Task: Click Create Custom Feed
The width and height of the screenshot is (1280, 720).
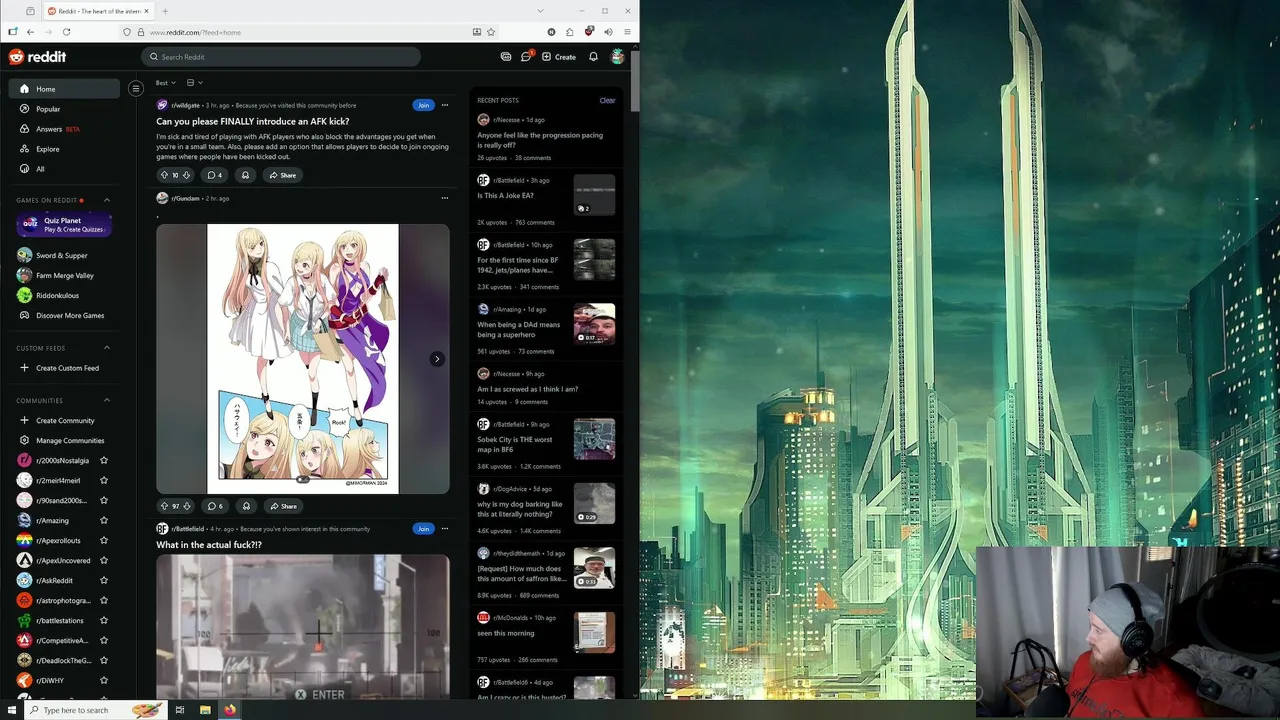Action: click(x=59, y=368)
